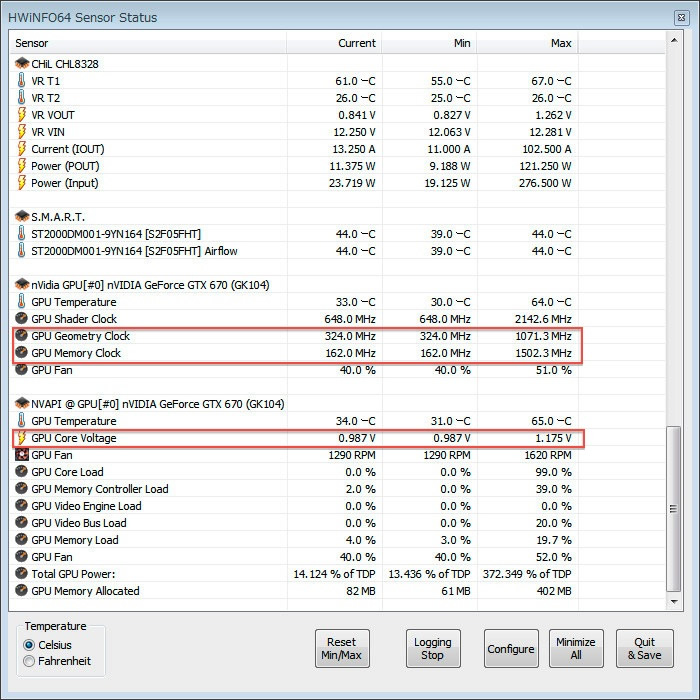
Task: Click the 372.349 % of TDP value
Action: coord(527,574)
